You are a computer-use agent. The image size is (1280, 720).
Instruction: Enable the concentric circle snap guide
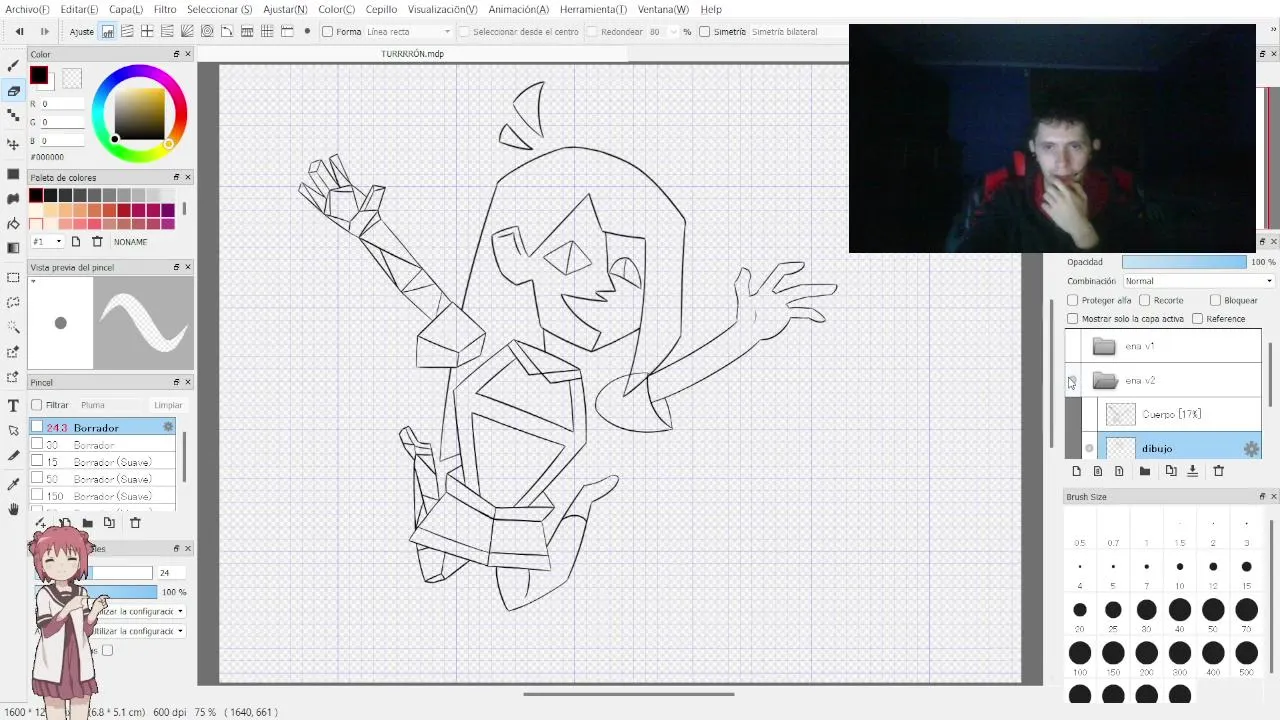207,32
